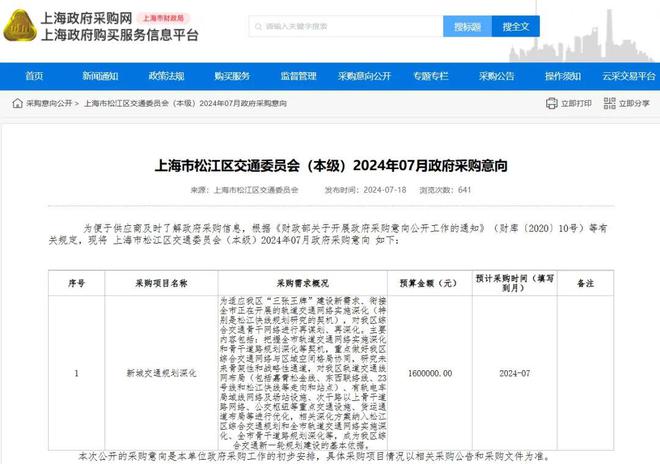This screenshot has height=464, width=660.
Task: Click the 2024-07 purchase time cell
Action: tap(514, 373)
